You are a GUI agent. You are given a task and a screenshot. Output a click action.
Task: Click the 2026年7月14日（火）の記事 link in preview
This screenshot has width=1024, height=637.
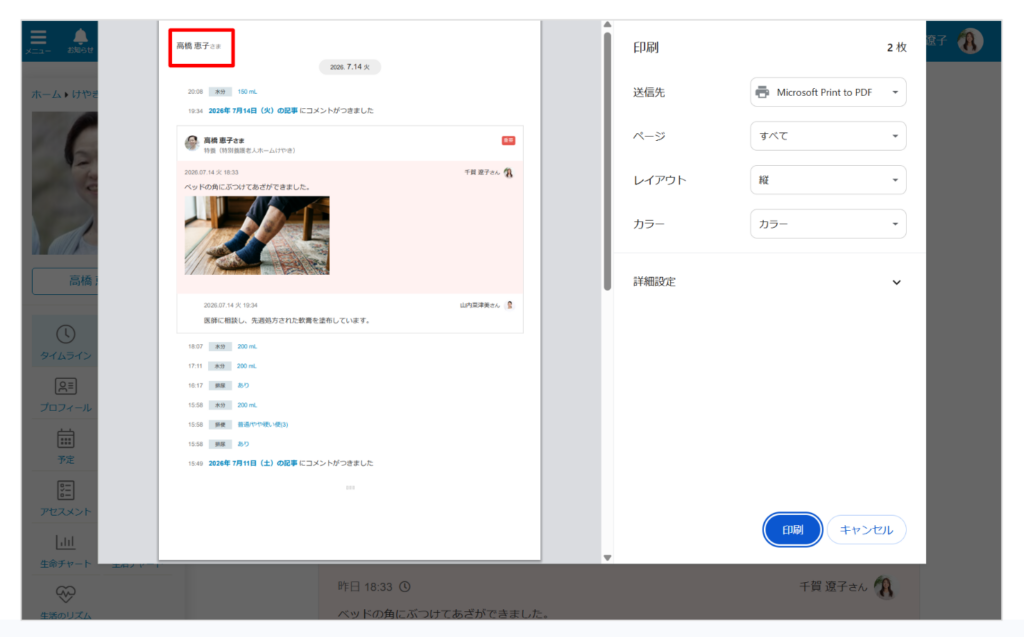coord(253,110)
